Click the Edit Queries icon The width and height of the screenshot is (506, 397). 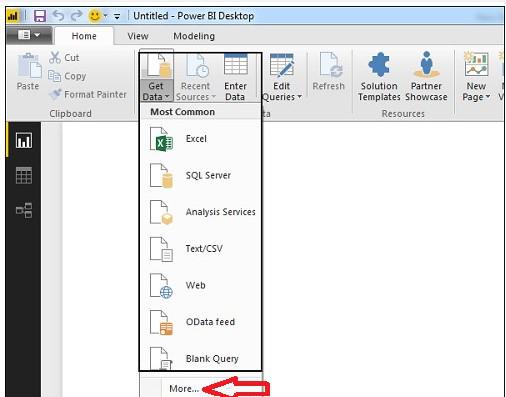(x=282, y=66)
